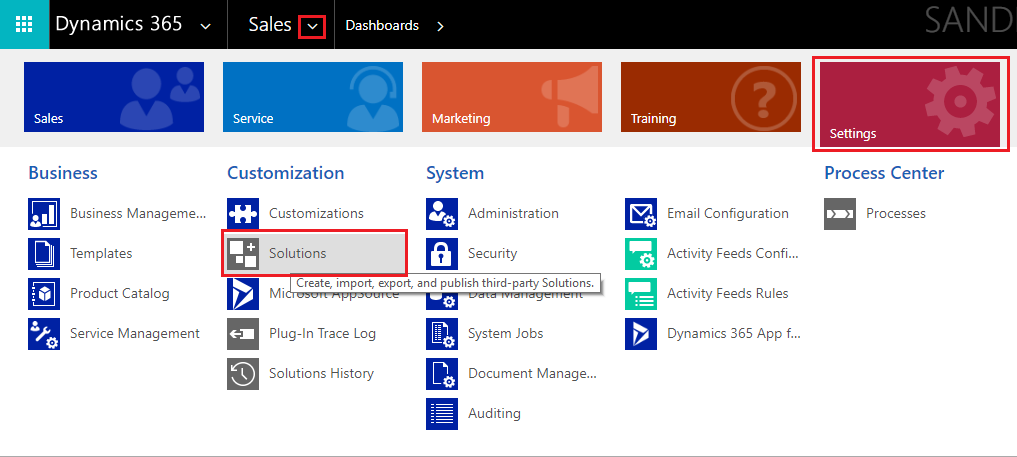1017x457 pixels.
Task: Click the Customizations puzzle piece icon
Action: (x=243, y=214)
